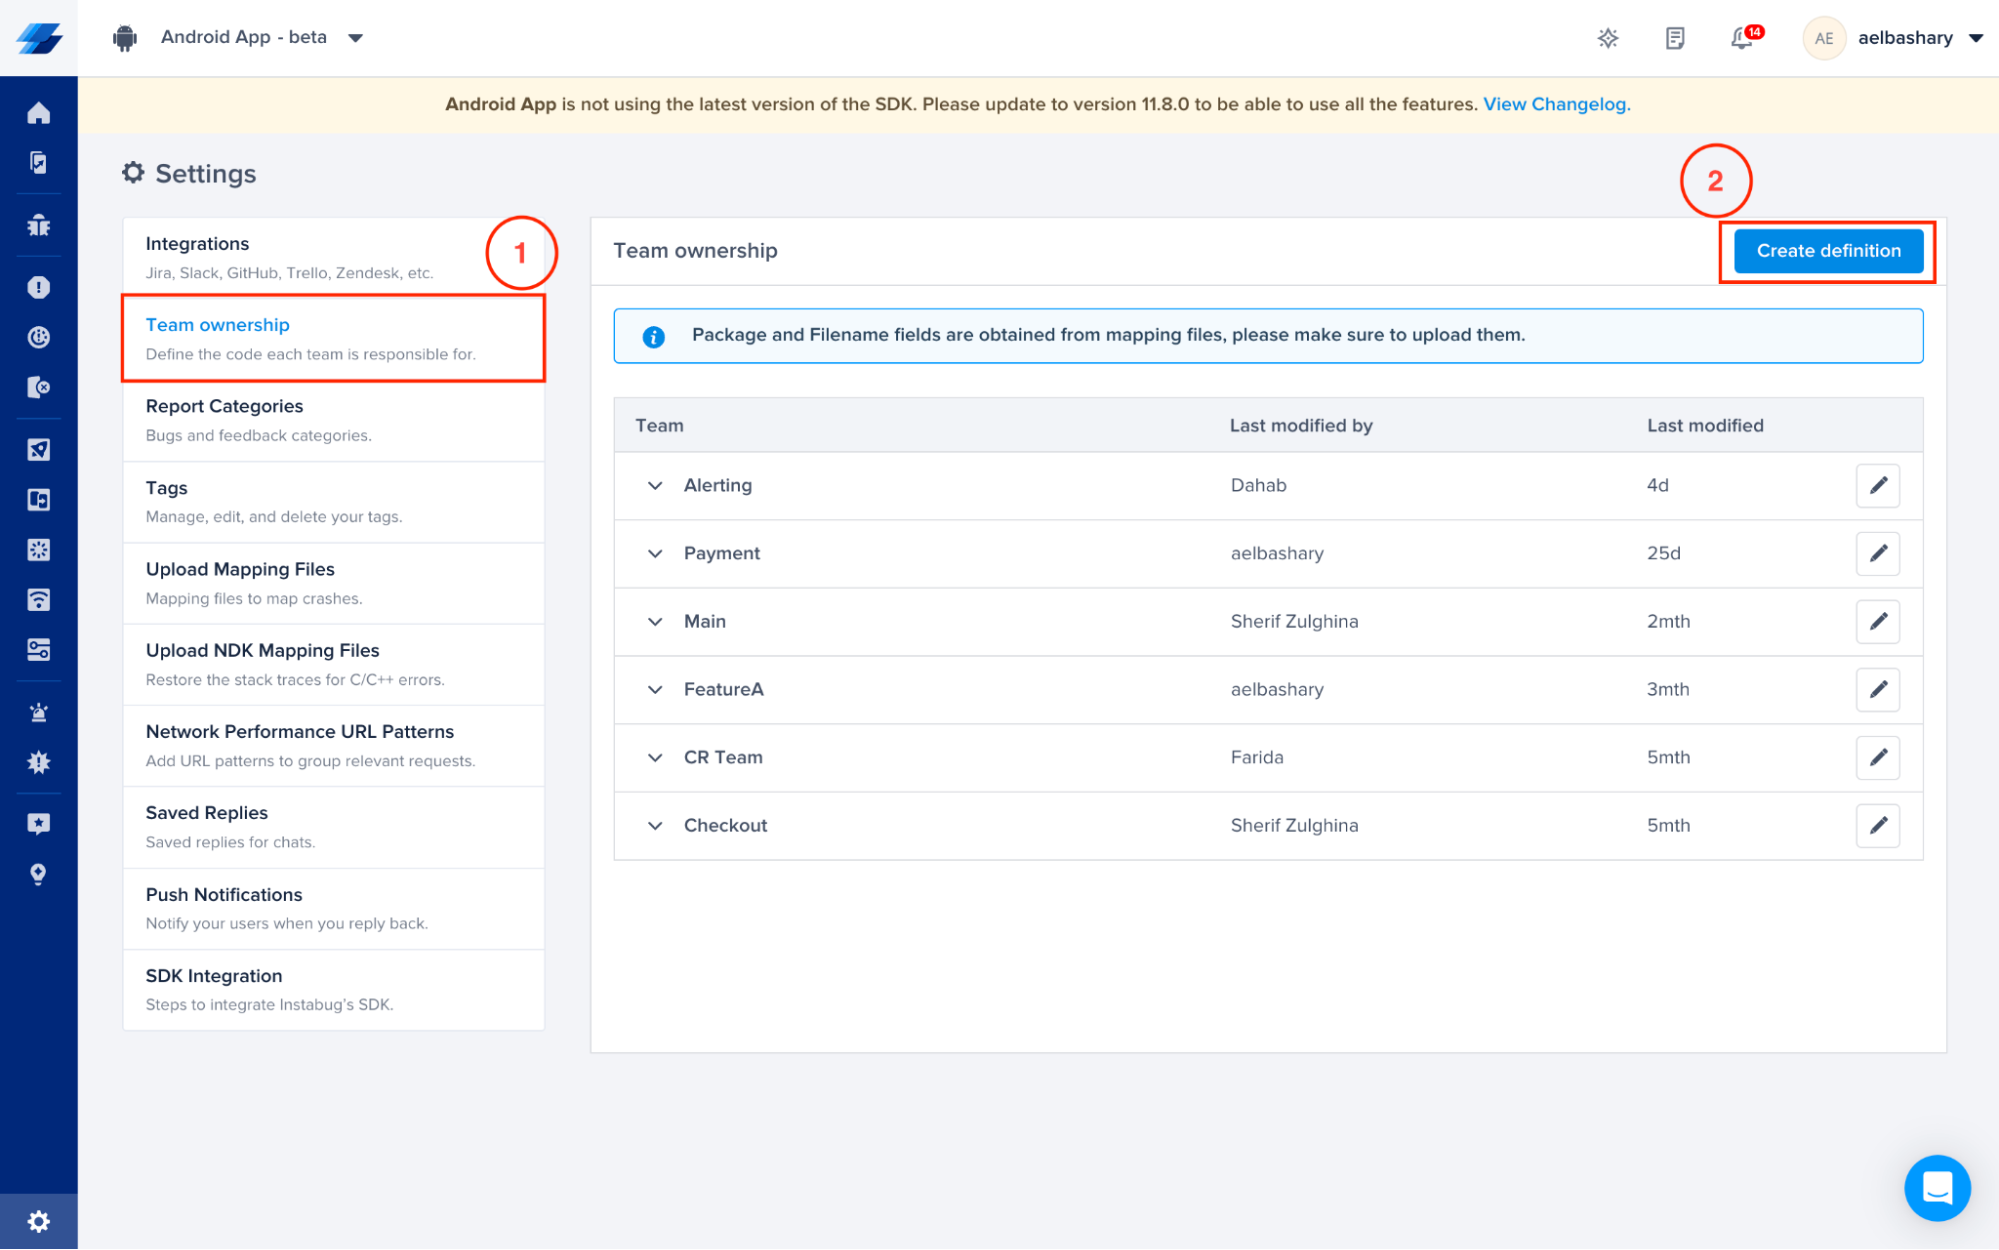The width and height of the screenshot is (1999, 1250).
Task: Click the Last modified by column header
Action: [1300, 425]
